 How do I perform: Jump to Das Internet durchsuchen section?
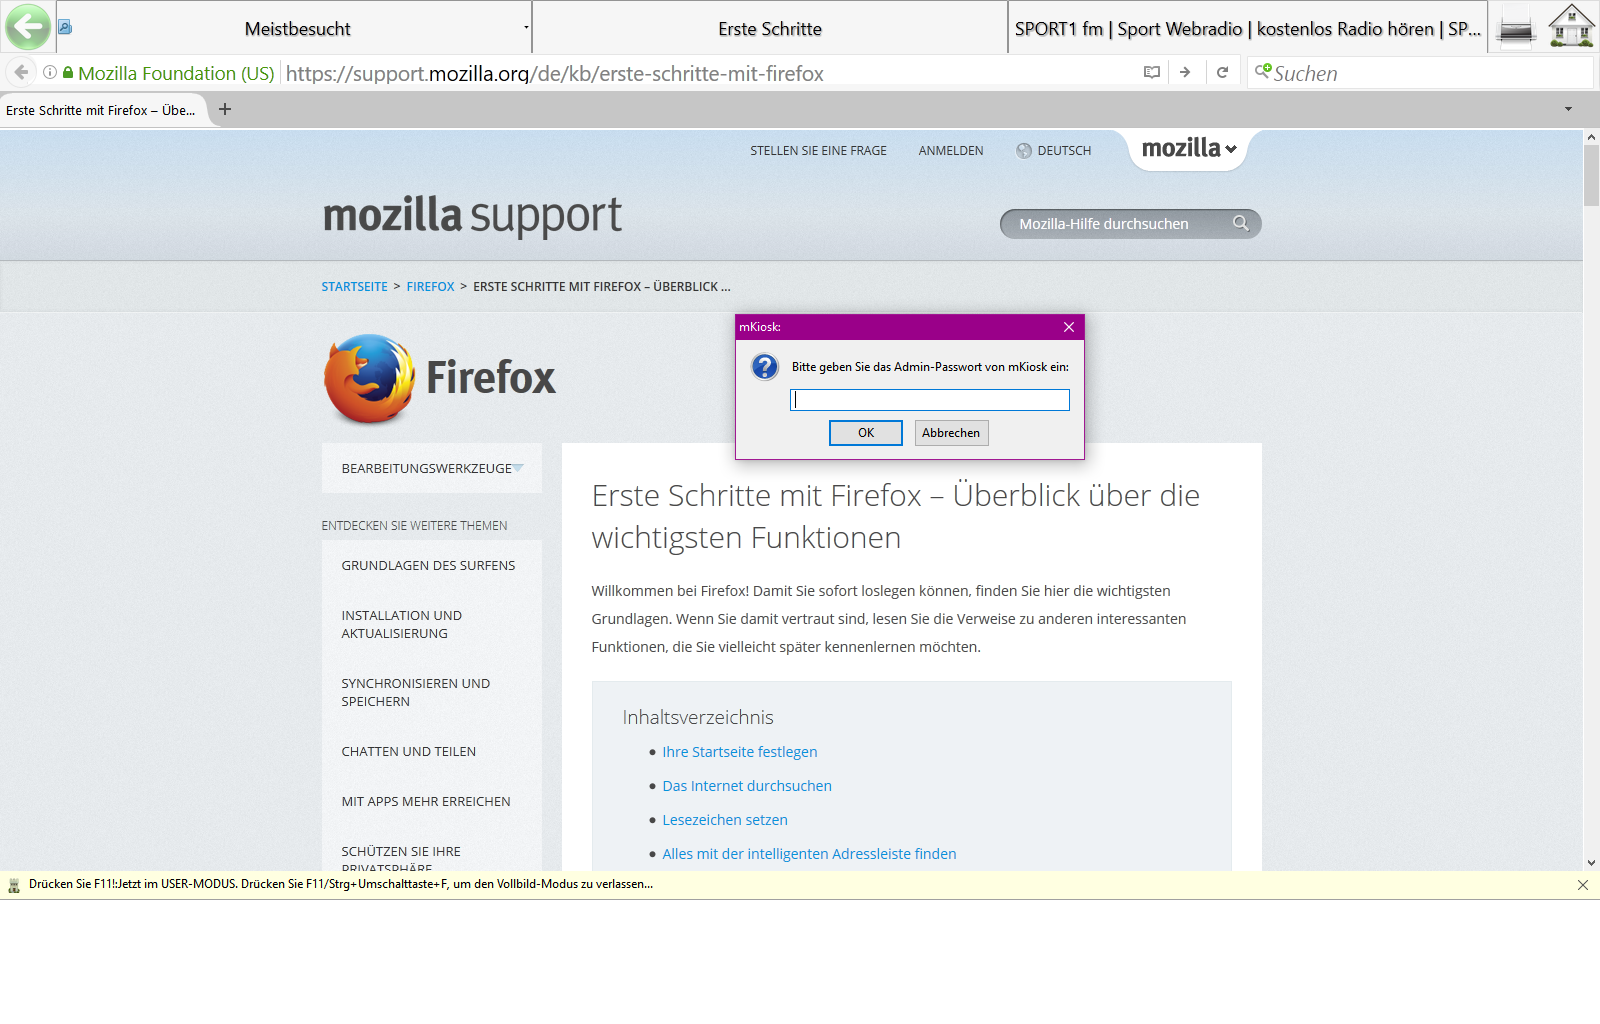pos(747,786)
